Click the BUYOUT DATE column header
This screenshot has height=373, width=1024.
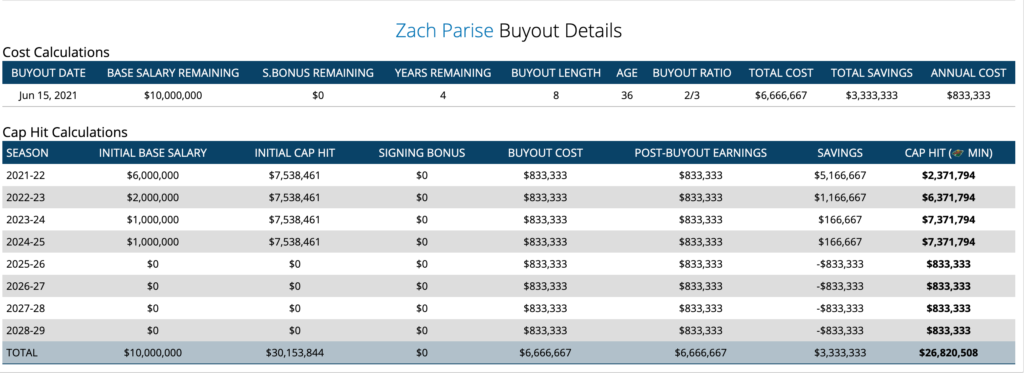(x=49, y=73)
